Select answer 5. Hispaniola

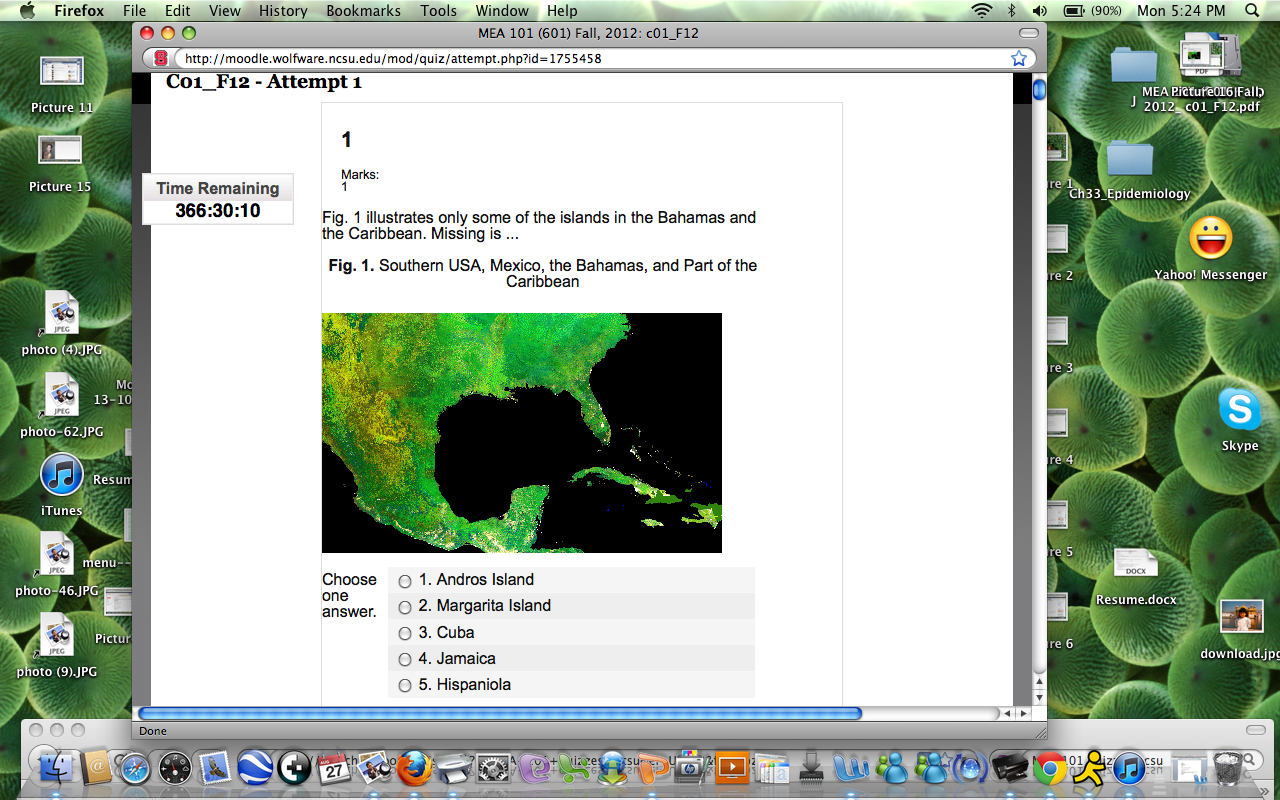[x=405, y=685]
